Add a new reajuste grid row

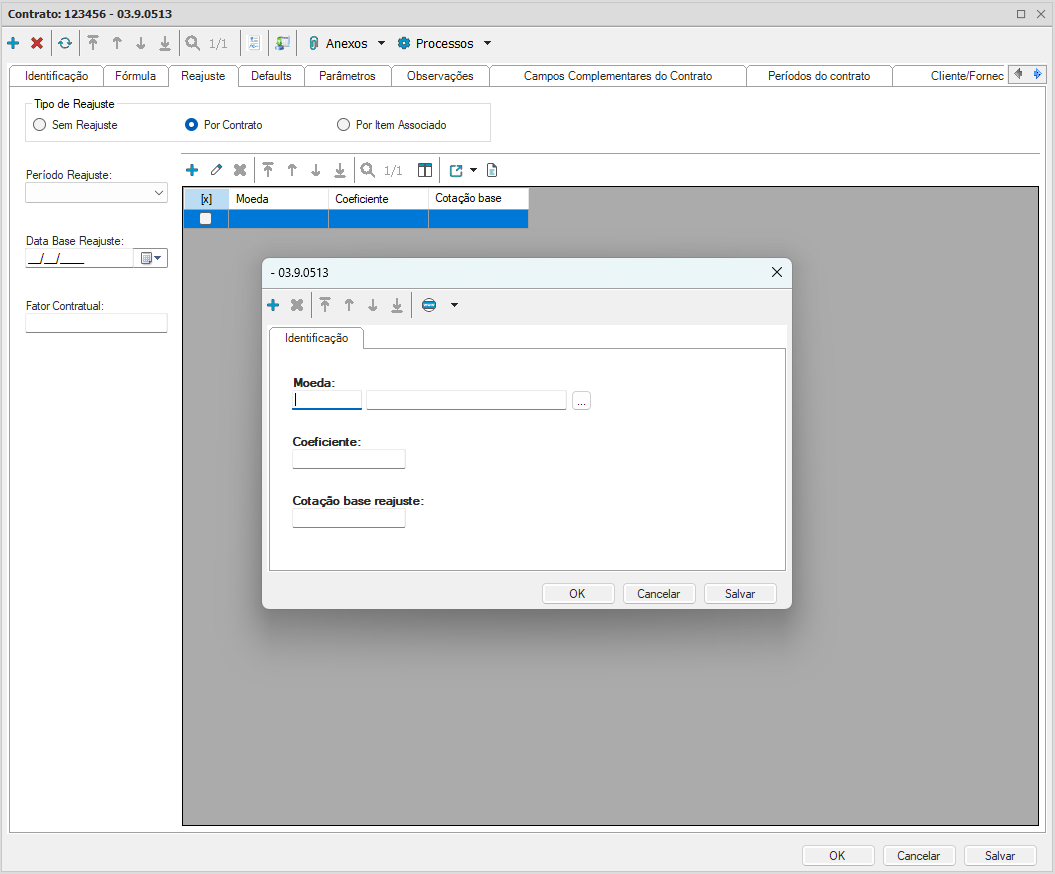click(x=192, y=170)
